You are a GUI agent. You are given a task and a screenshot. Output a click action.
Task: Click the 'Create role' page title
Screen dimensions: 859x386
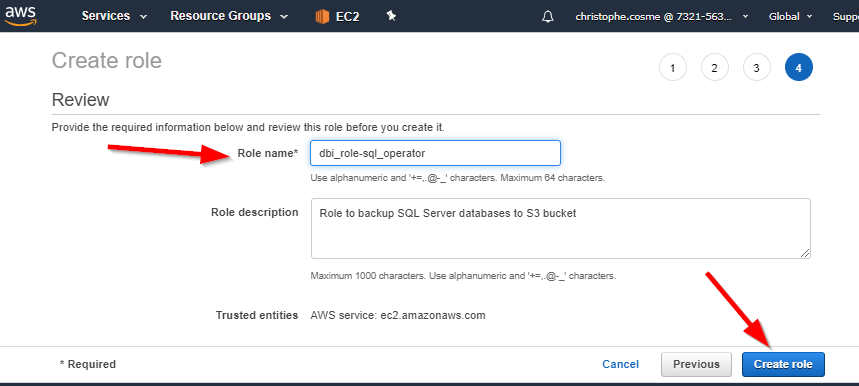click(107, 60)
